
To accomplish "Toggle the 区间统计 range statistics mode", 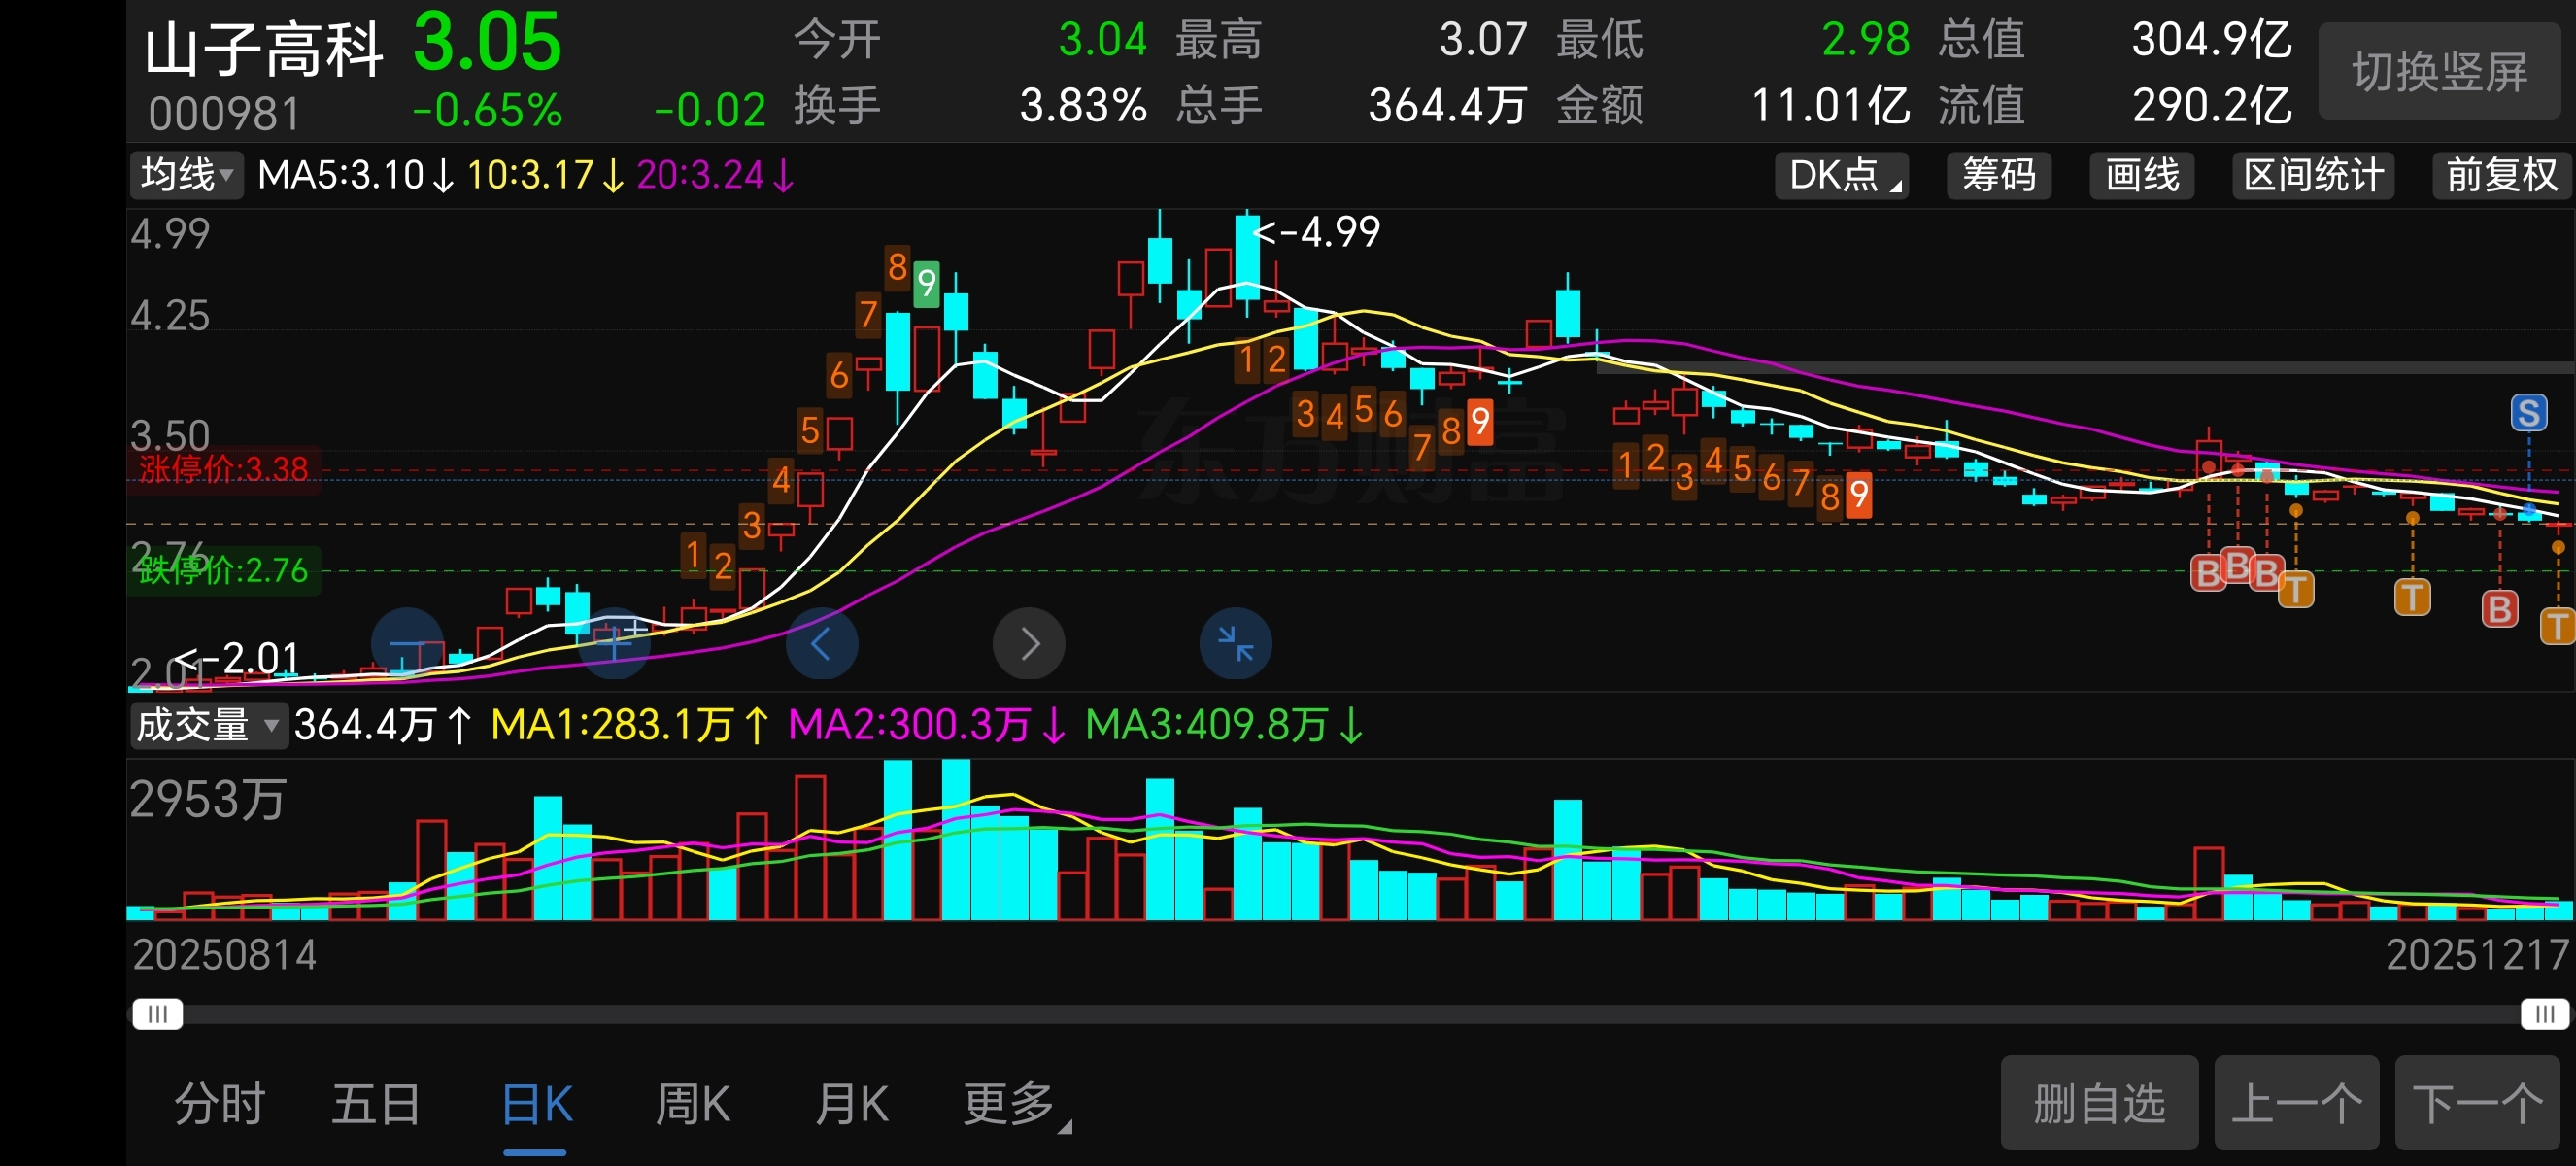I will point(2313,175).
